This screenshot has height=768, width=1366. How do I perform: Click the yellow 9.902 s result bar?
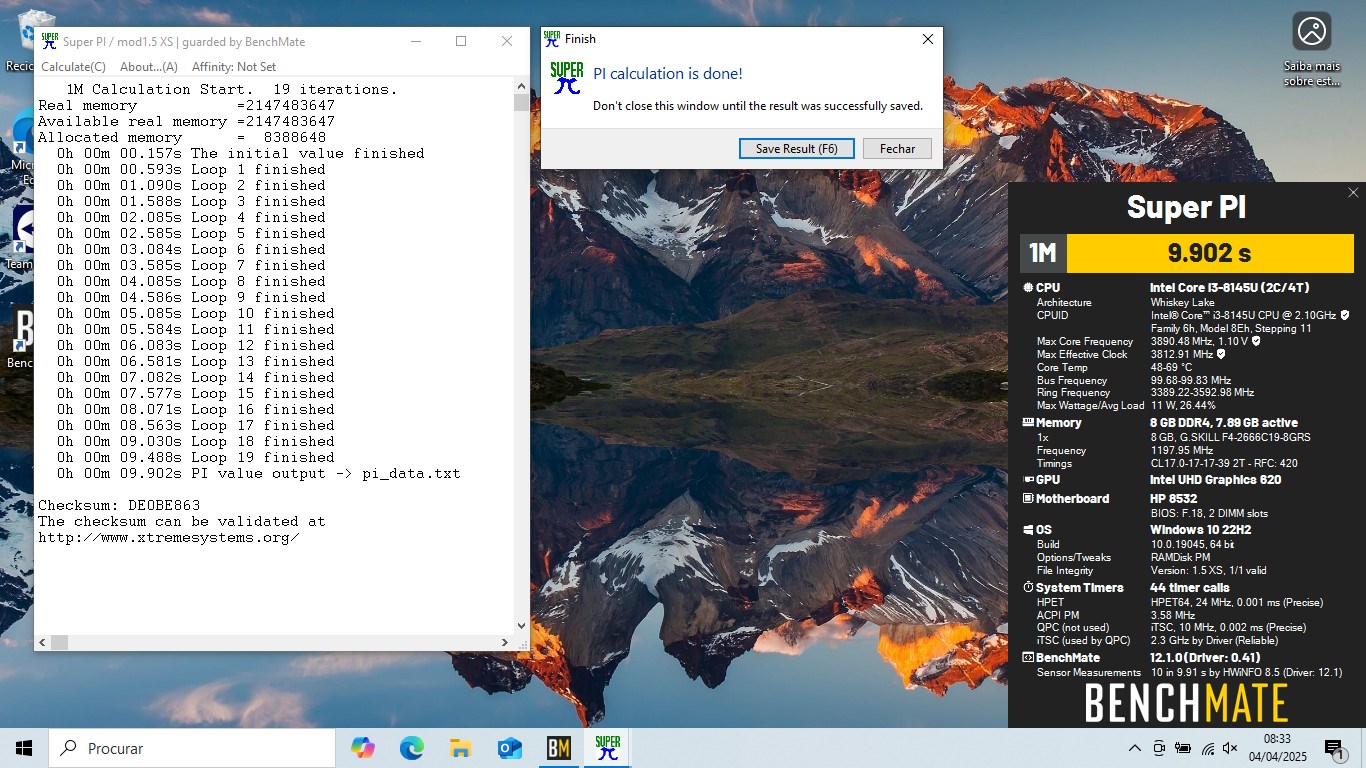[x=1210, y=253]
